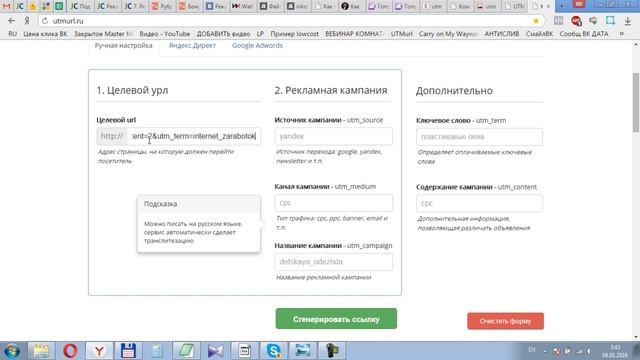Click the browser back arrow
The height and width of the screenshot is (360, 640).
[11, 20]
